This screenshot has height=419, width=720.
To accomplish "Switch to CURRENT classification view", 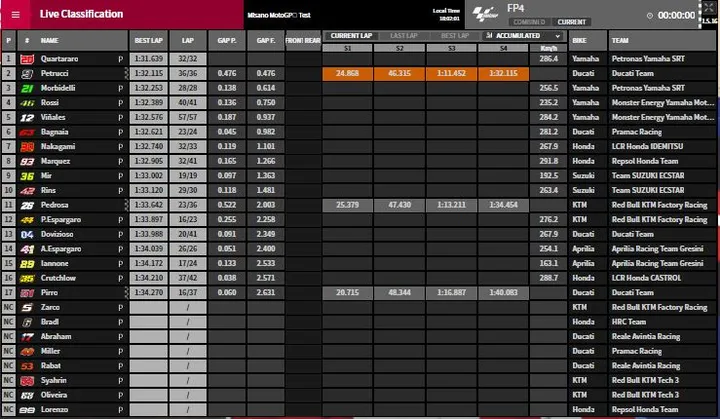I will click(x=571, y=22).
